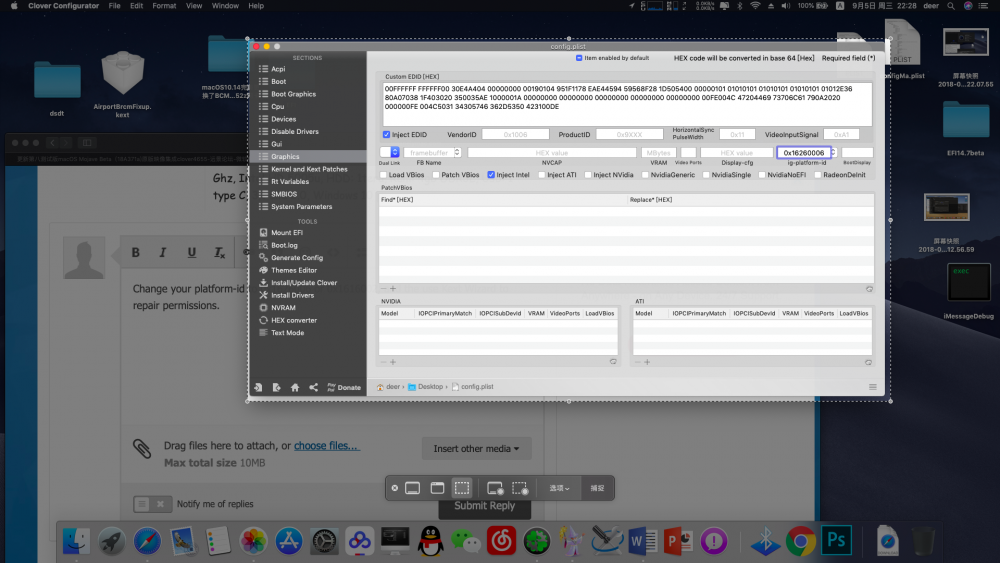Open the NVRAM tool

pos(283,308)
